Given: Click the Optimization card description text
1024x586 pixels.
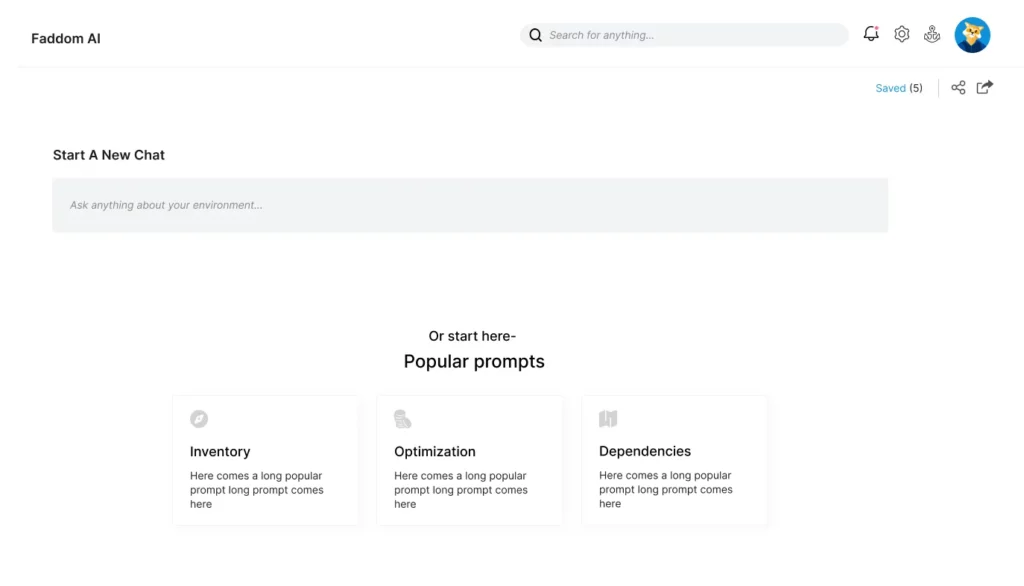Looking at the screenshot, I should coord(461,490).
